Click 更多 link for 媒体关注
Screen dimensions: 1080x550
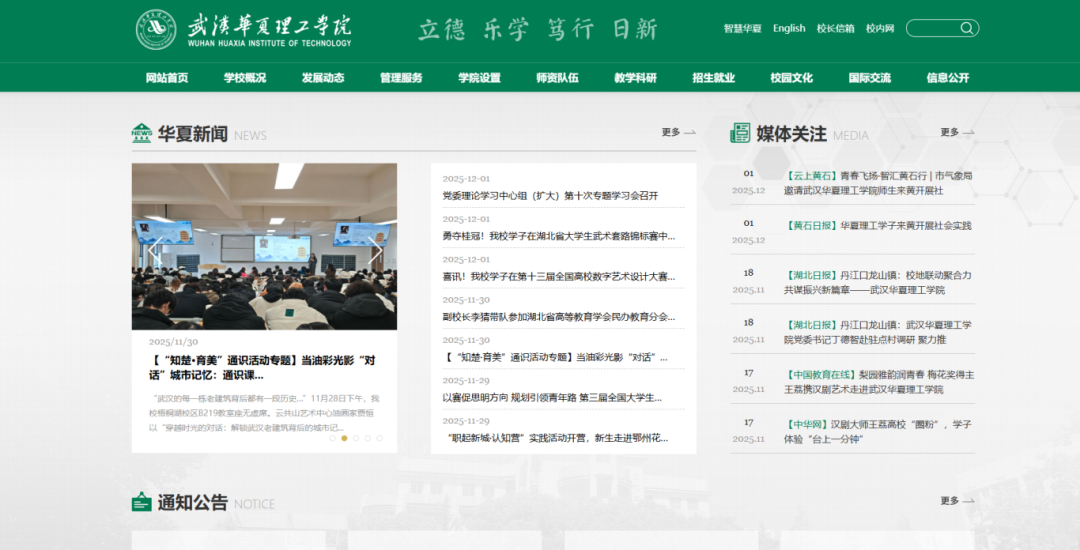coord(957,132)
